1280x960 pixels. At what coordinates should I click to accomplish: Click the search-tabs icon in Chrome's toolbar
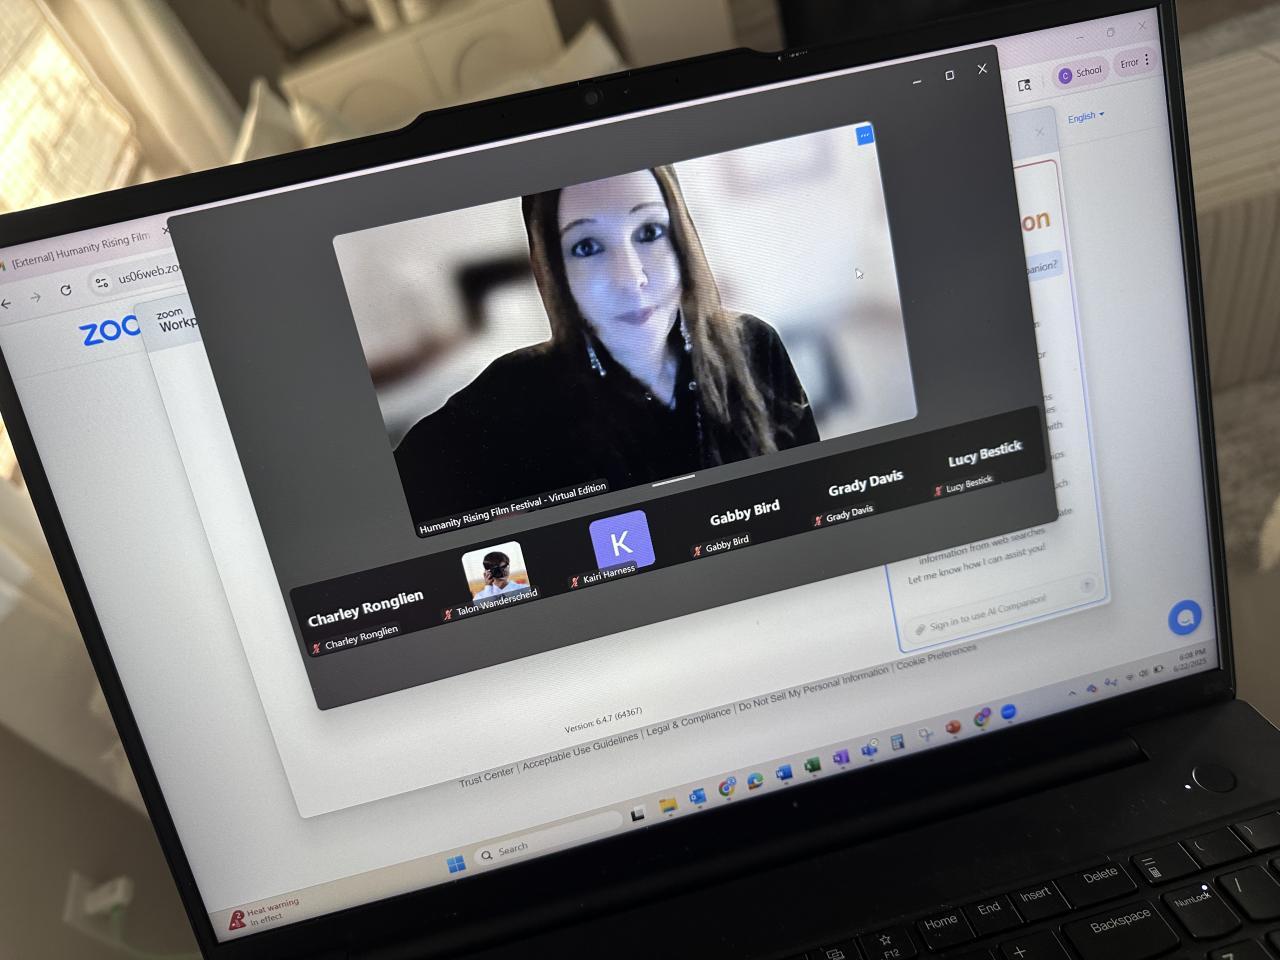pos(1024,85)
